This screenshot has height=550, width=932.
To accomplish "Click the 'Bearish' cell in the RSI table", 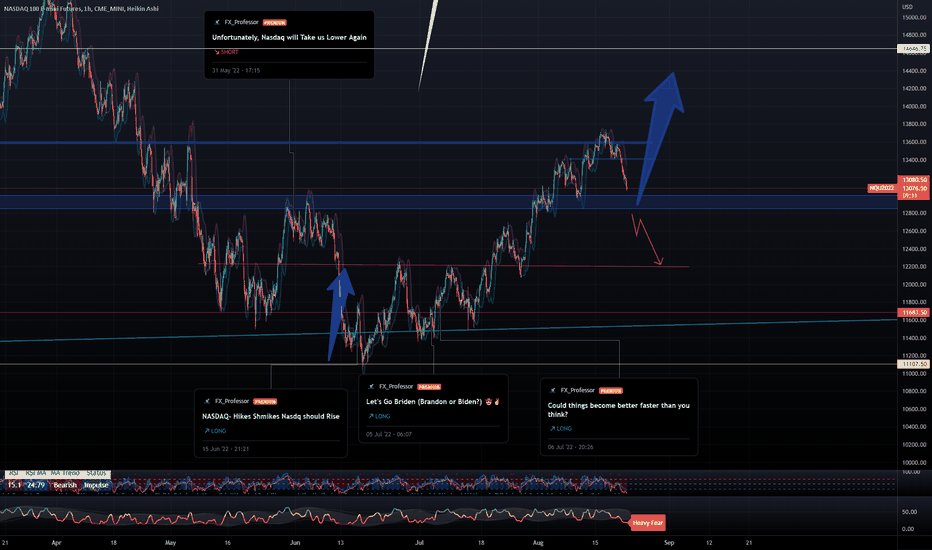I will coord(65,485).
